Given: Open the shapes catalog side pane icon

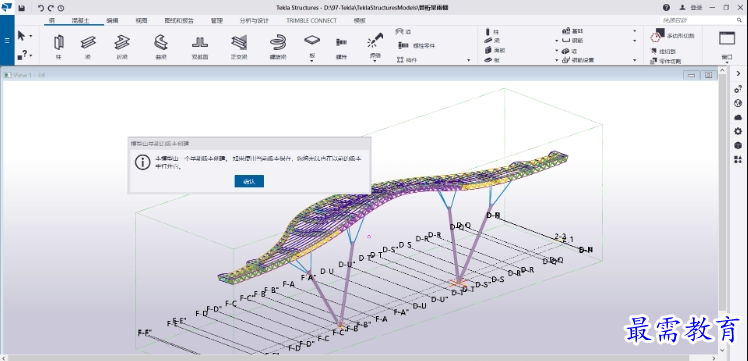Looking at the screenshot, I should pos(738,160).
